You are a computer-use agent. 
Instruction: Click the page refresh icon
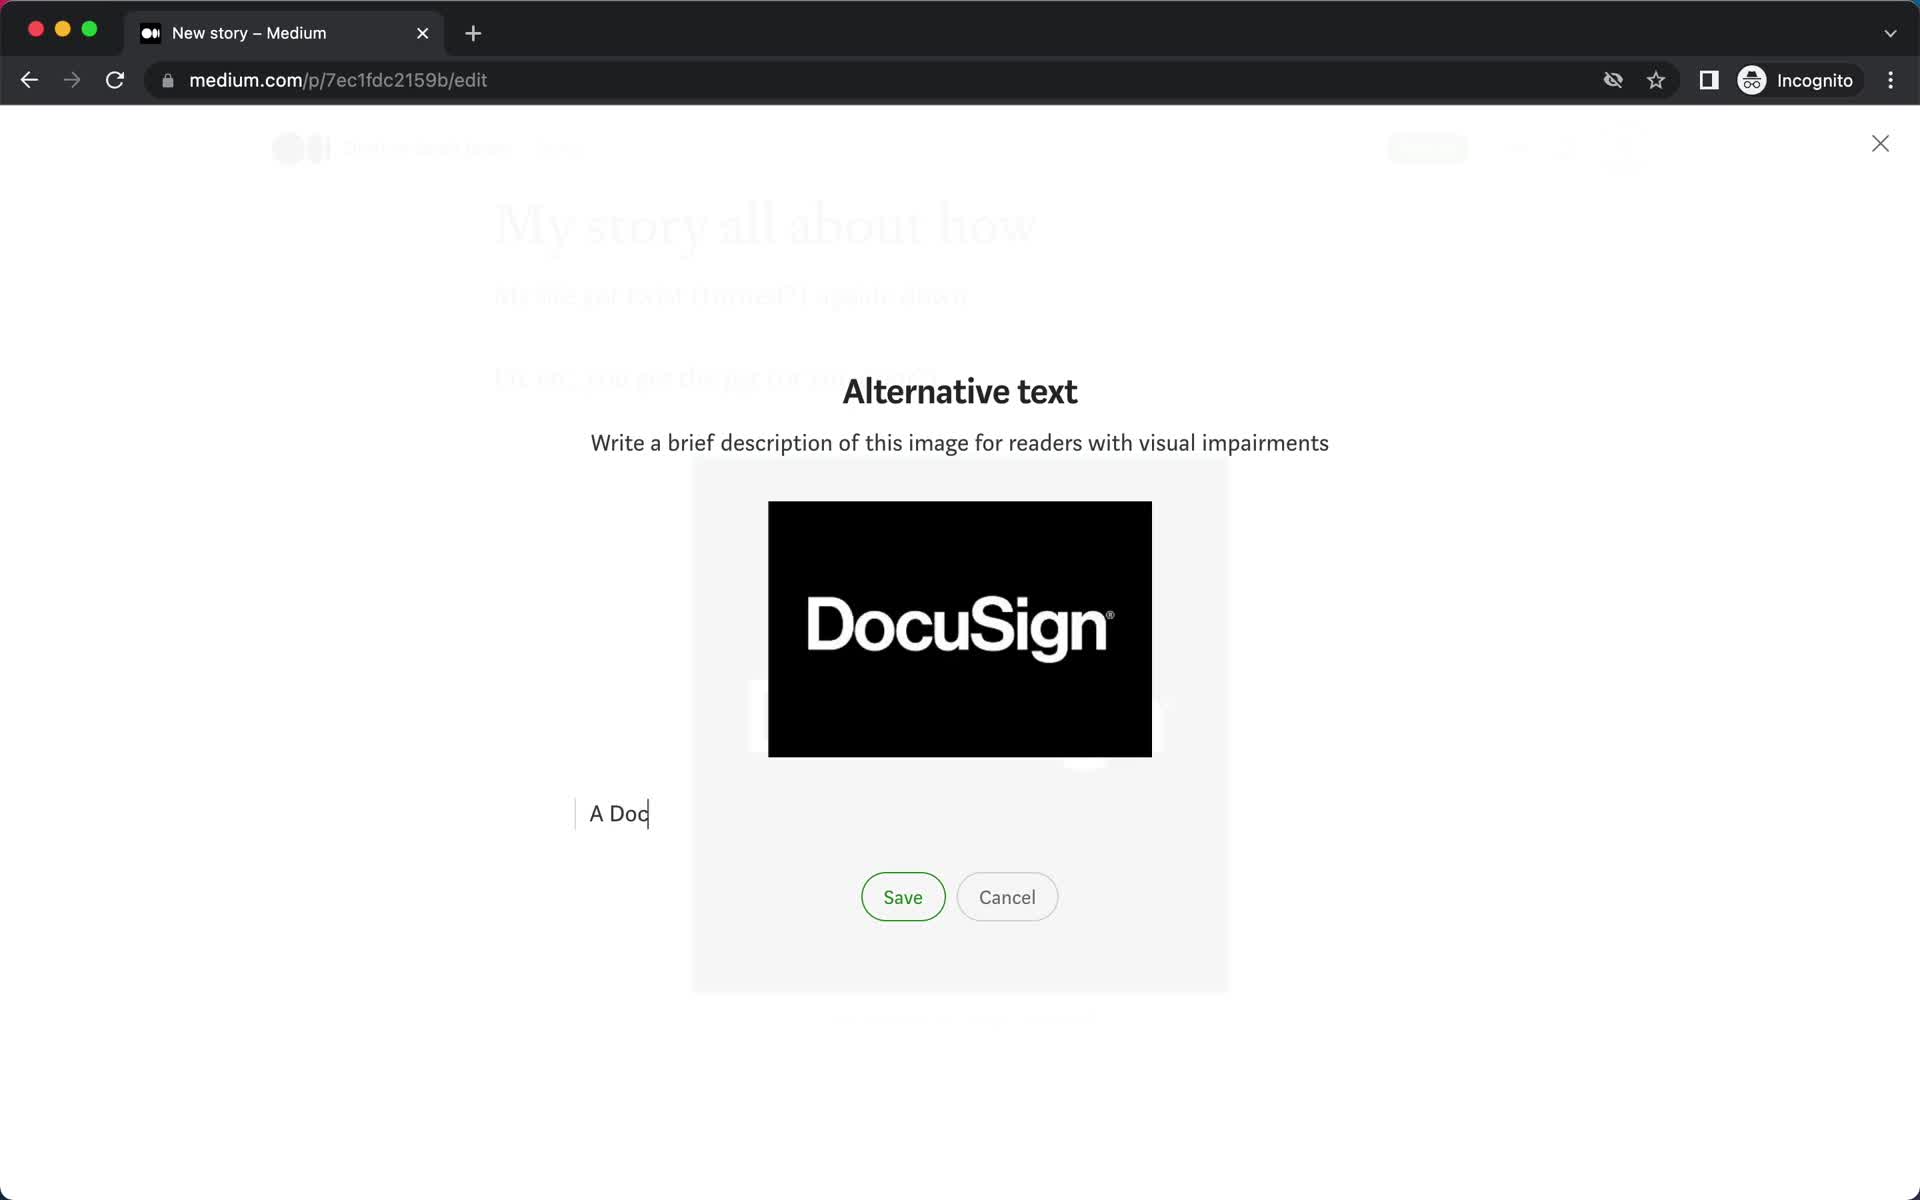[117, 79]
